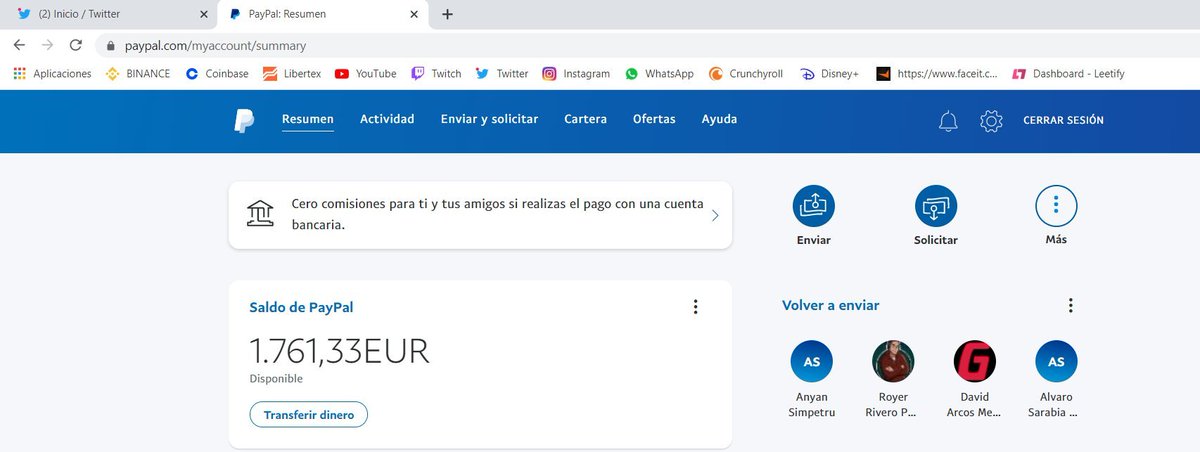The width and height of the screenshot is (1200, 452).
Task: Open a new browser tab with plus
Action: click(447, 14)
